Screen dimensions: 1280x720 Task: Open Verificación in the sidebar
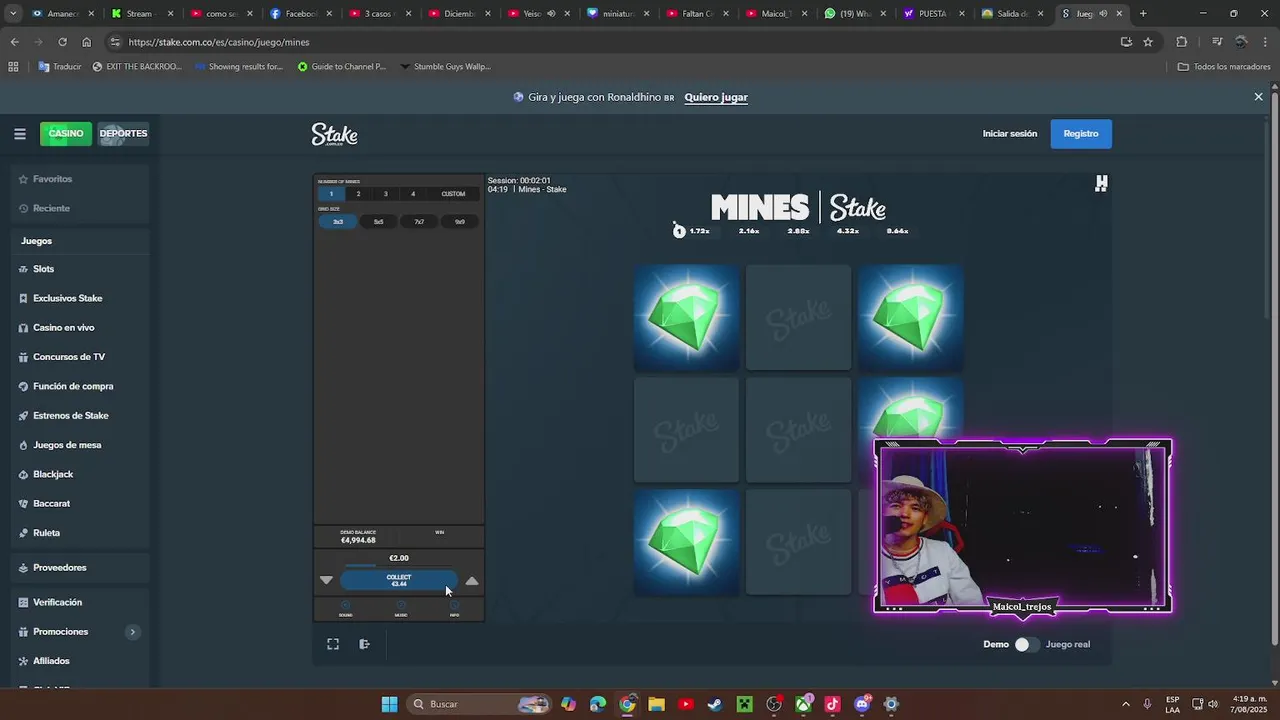(57, 602)
